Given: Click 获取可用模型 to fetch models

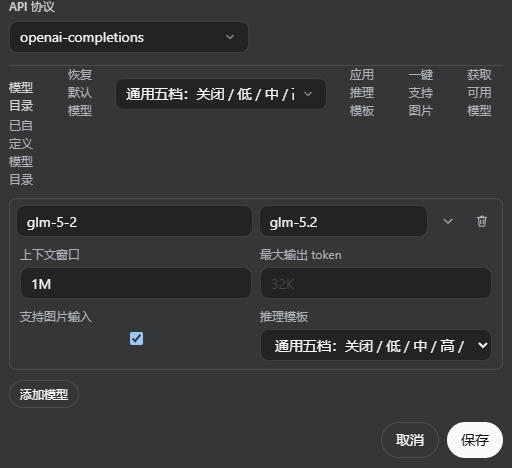Looking at the screenshot, I should click(x=479, y=93).
